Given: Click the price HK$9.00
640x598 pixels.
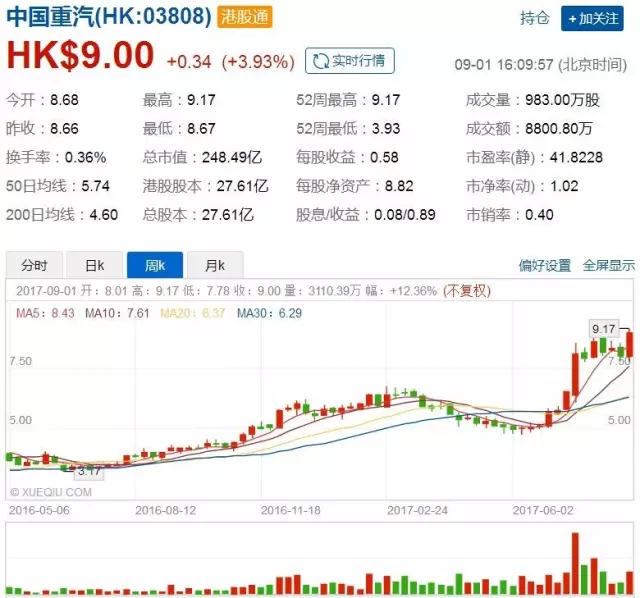Looking at the screenshot, I should pyautogui.click(x=80, y=55).
